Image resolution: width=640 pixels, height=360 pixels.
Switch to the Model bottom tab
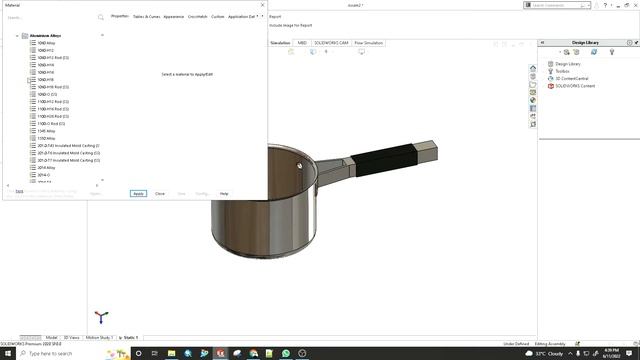point(51,338)
